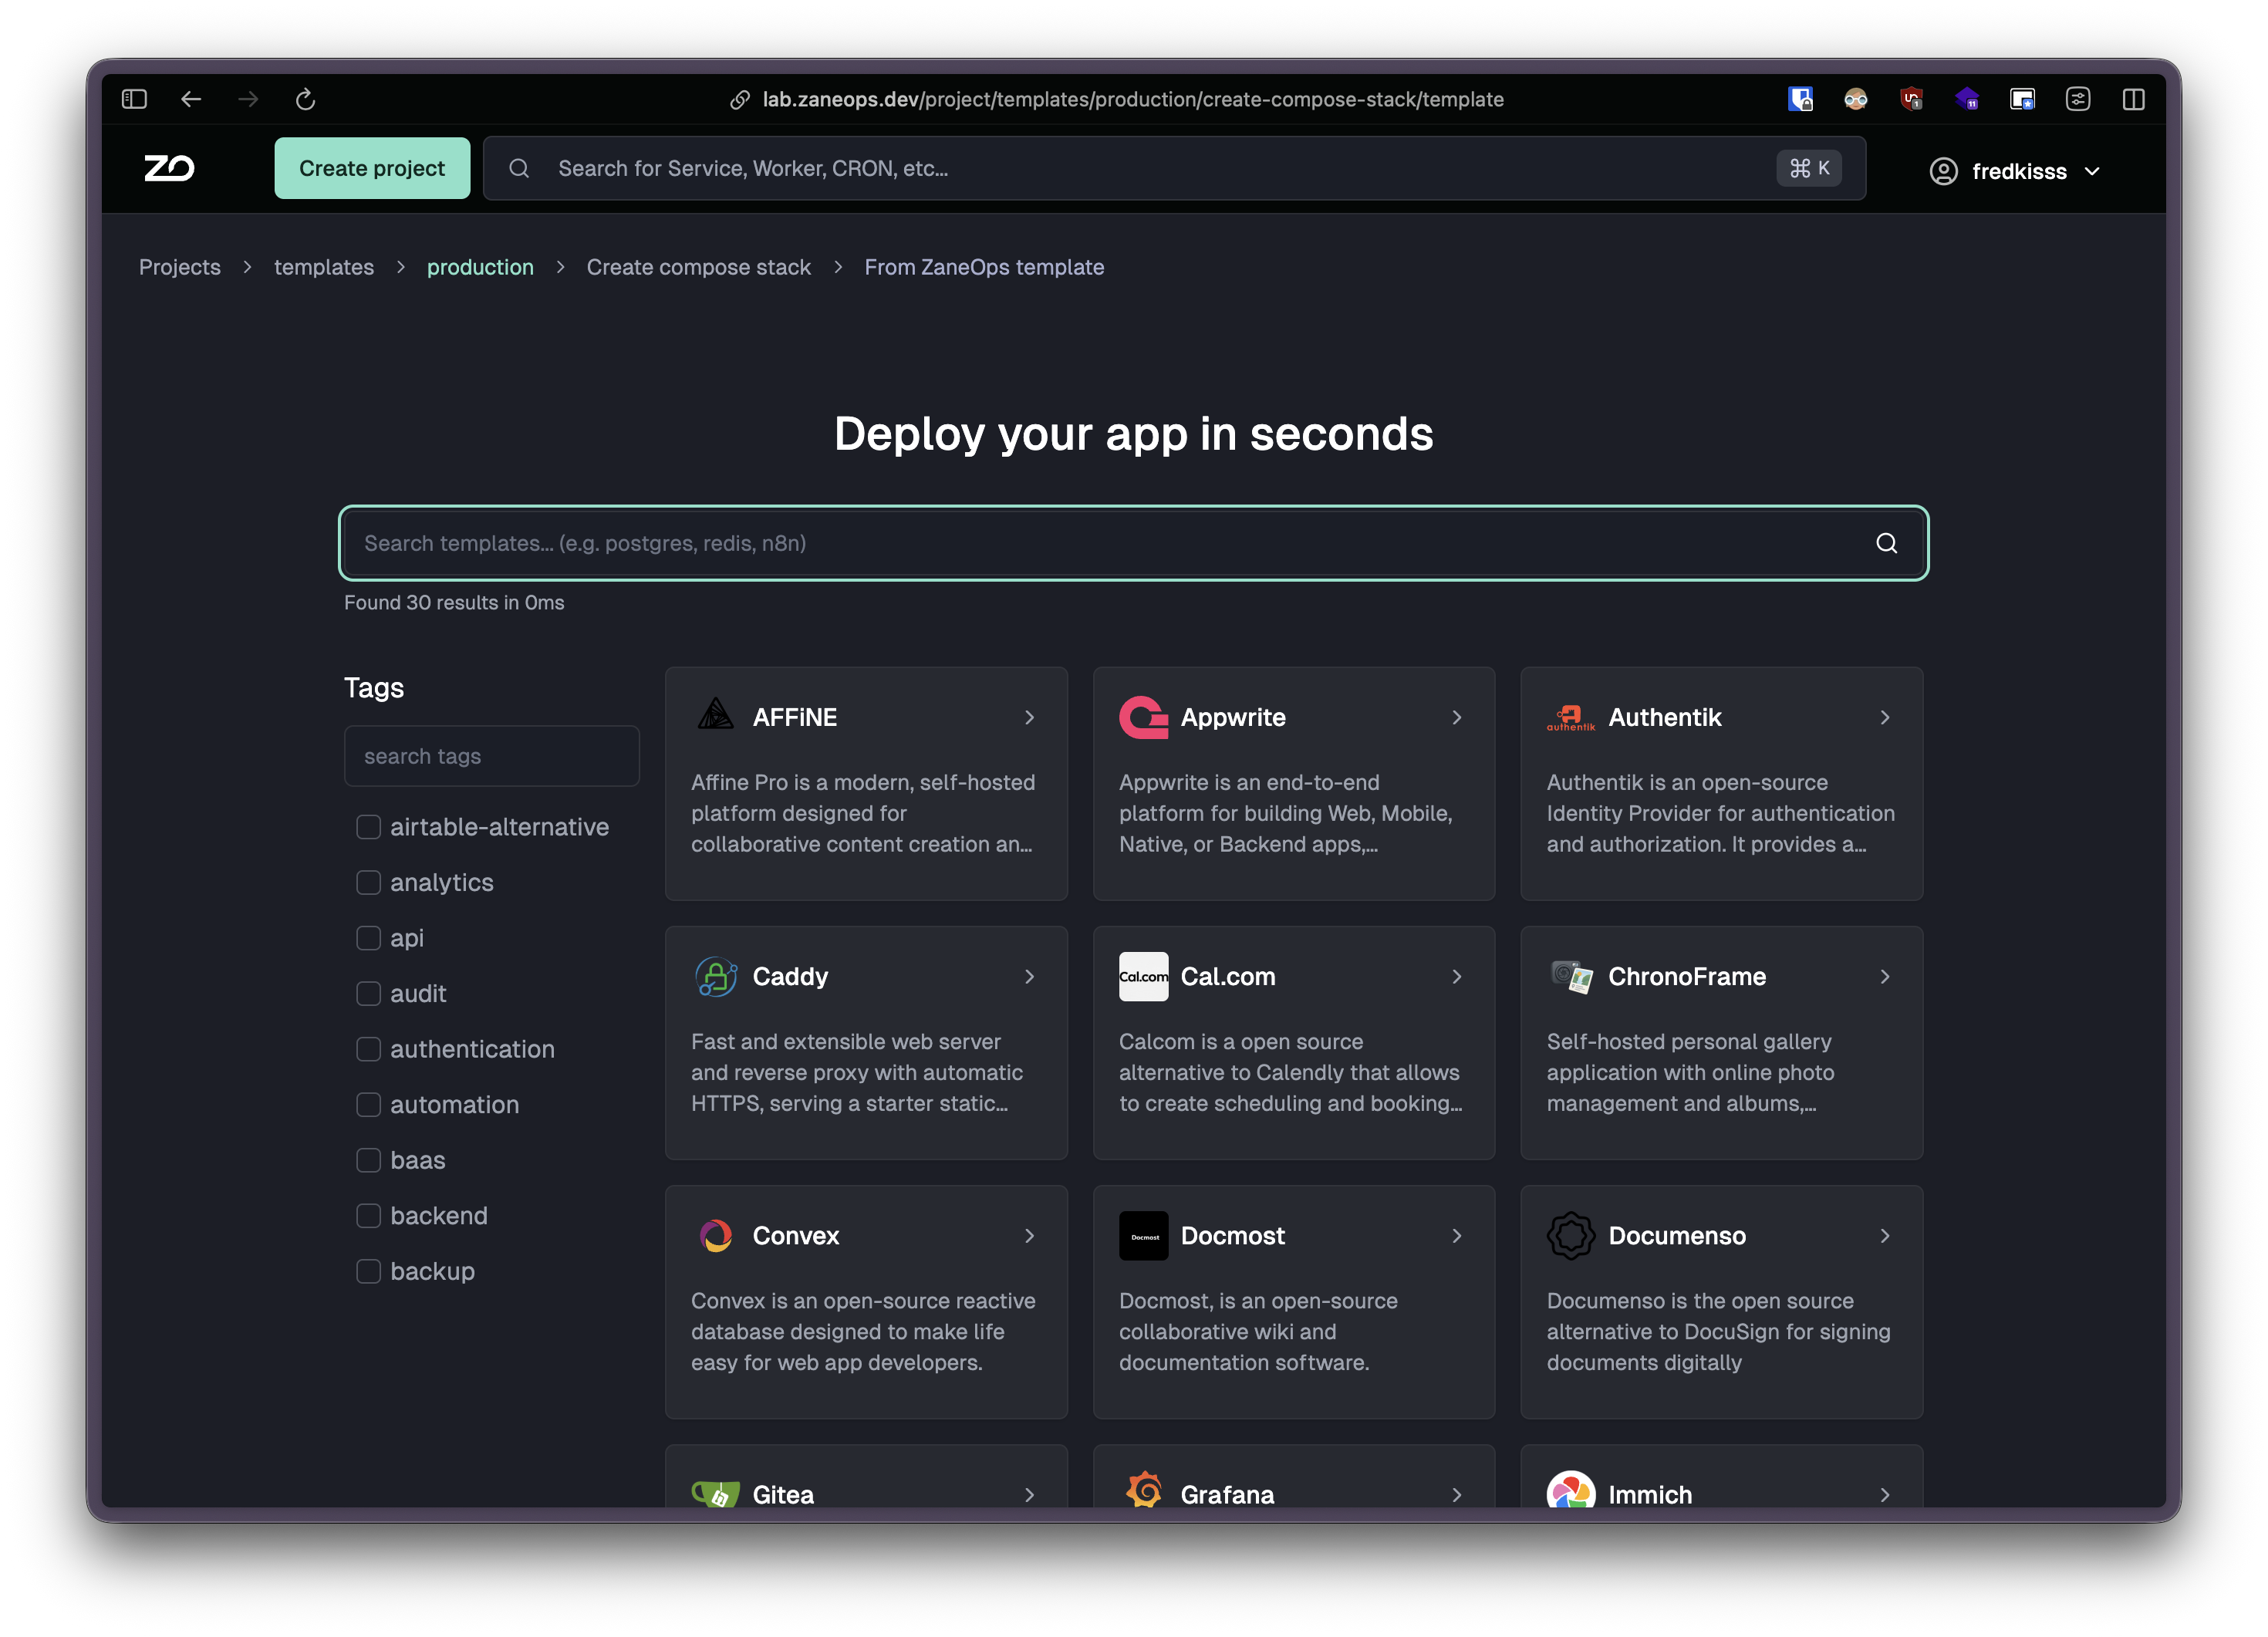Click the Create project button
The image size is (2268, 1637).
372,168
